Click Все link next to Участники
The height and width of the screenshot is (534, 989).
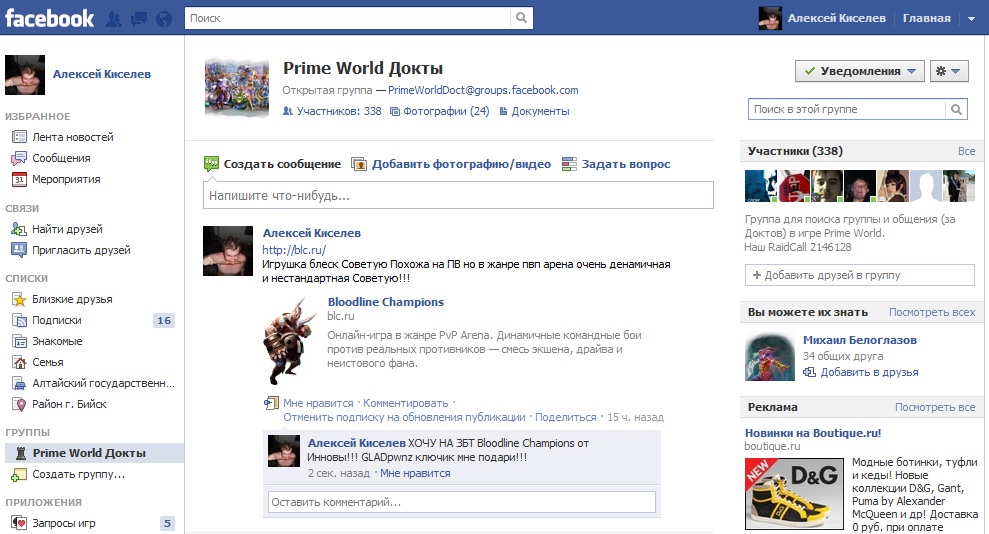pyautogui.click(x=966, y=151)
